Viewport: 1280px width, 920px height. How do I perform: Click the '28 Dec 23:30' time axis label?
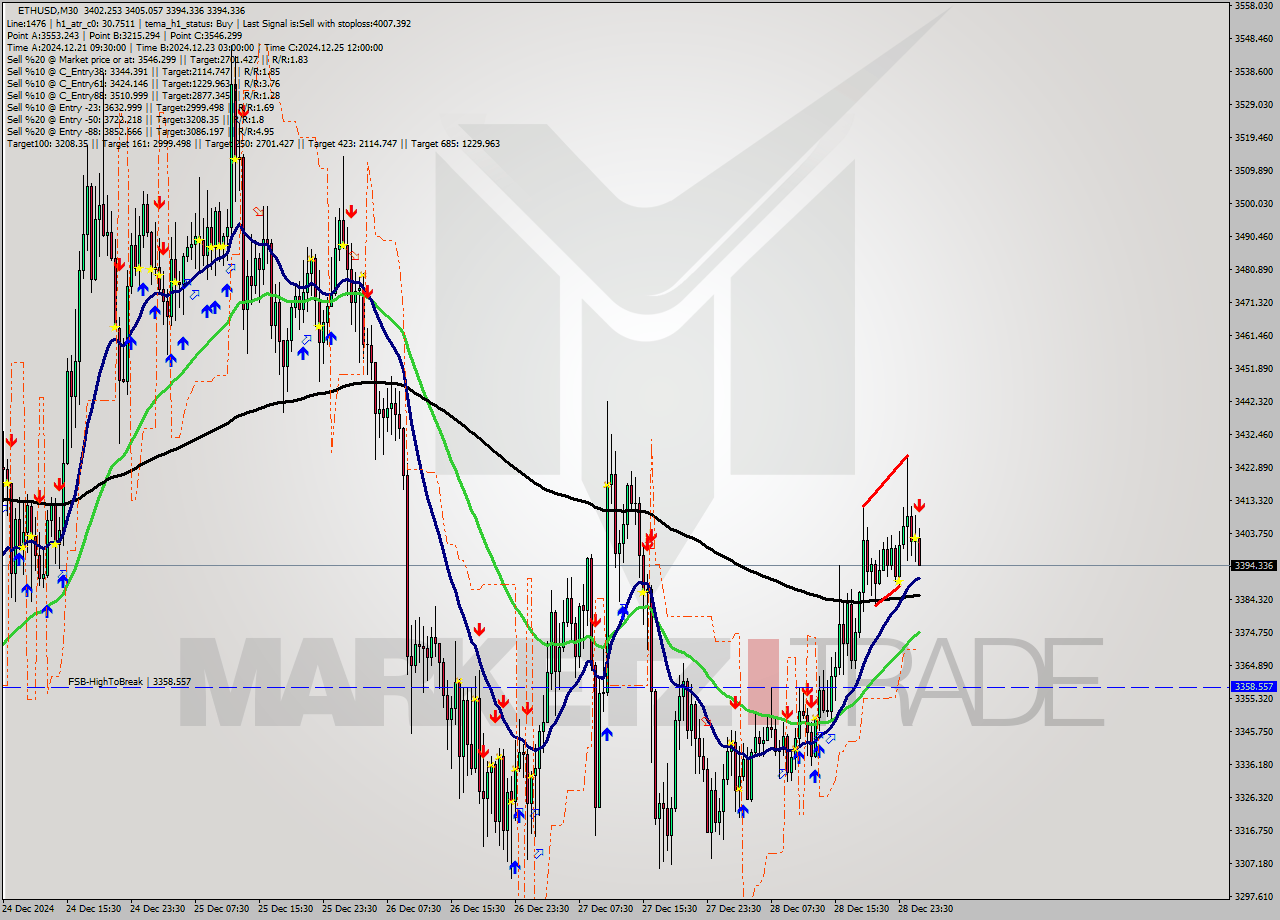pos(925,909)
